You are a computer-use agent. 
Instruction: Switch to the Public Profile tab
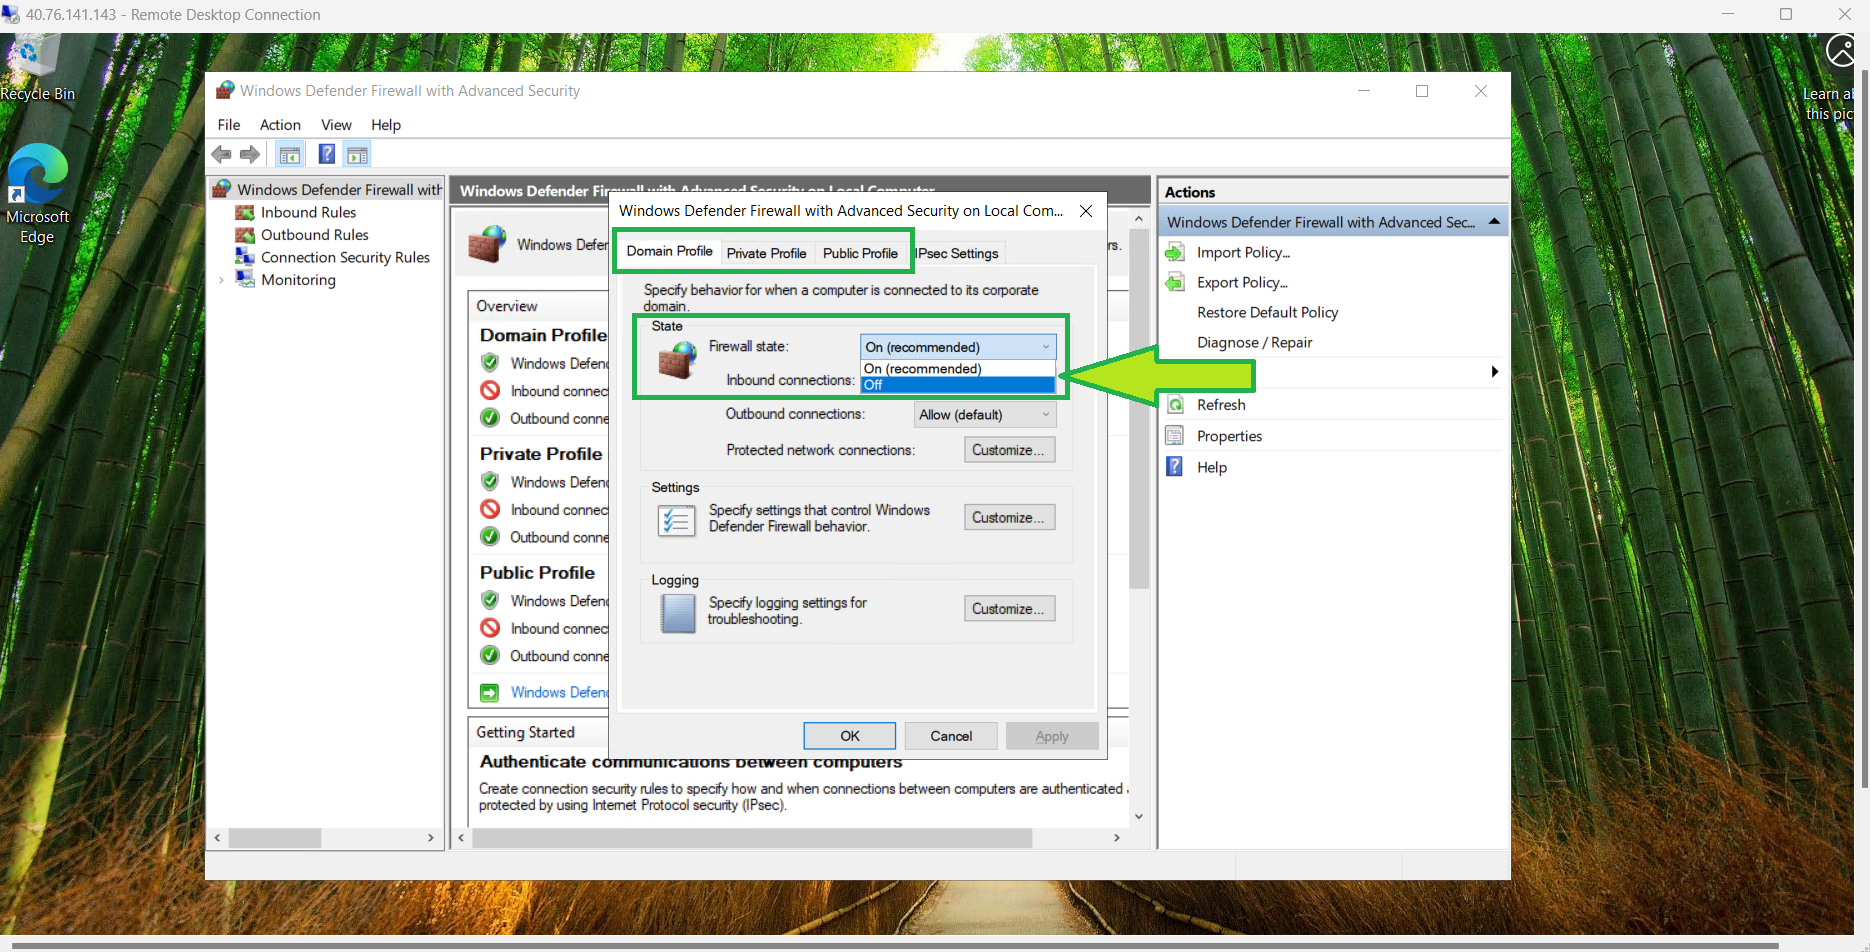click(860, 253)
